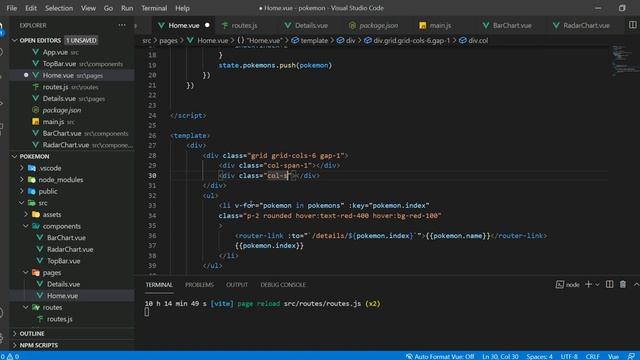
Task: Switch to package.json tab
Action: [378, 25]
